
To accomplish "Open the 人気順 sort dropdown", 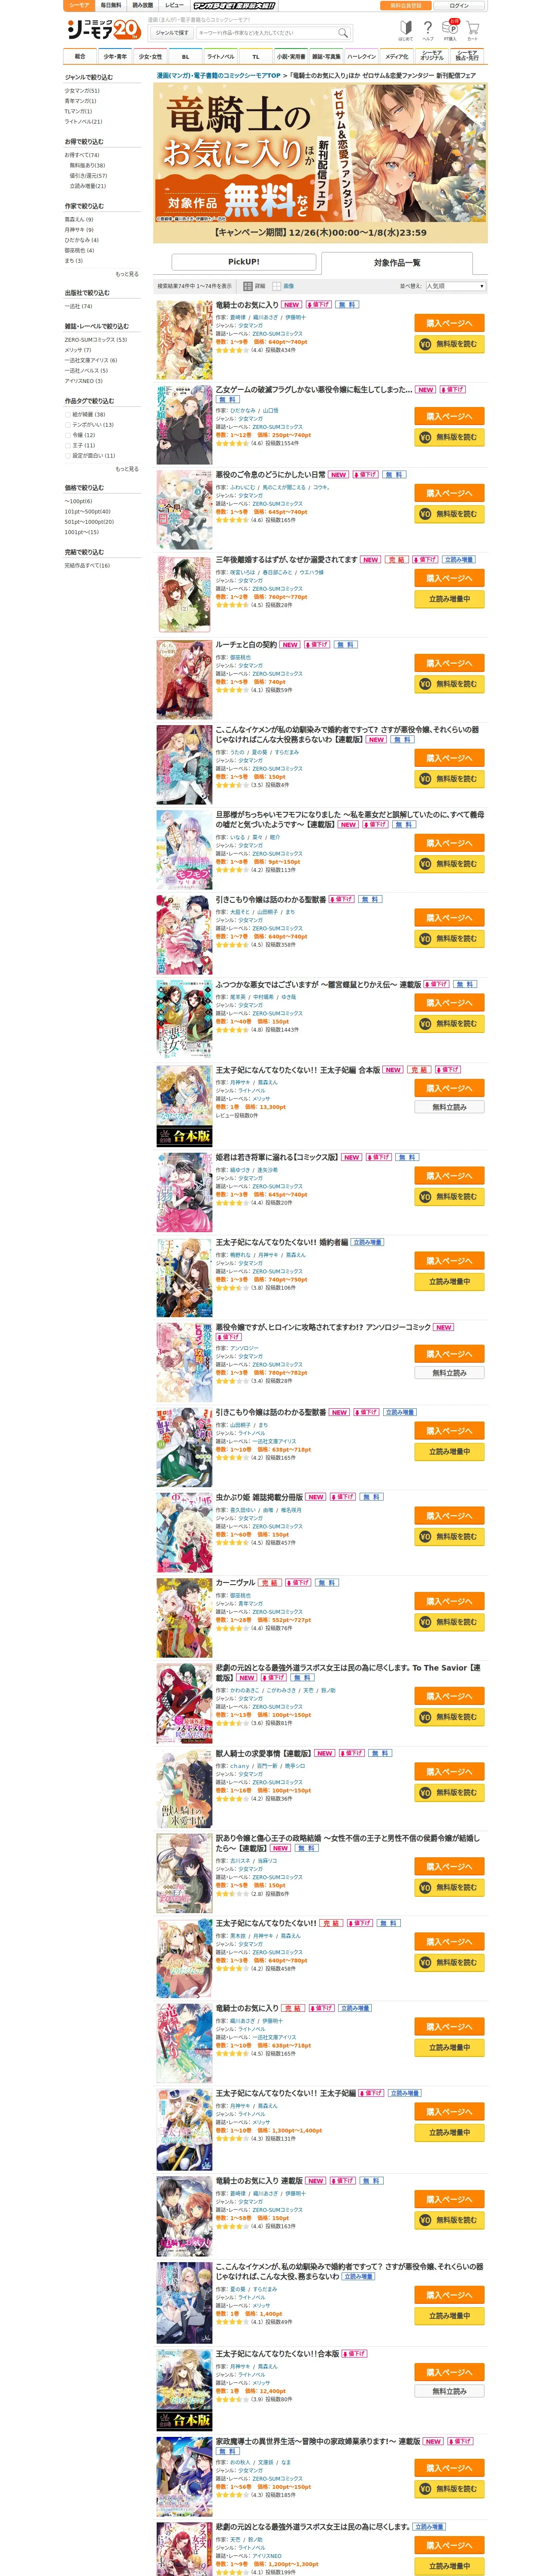I will 456,286.
